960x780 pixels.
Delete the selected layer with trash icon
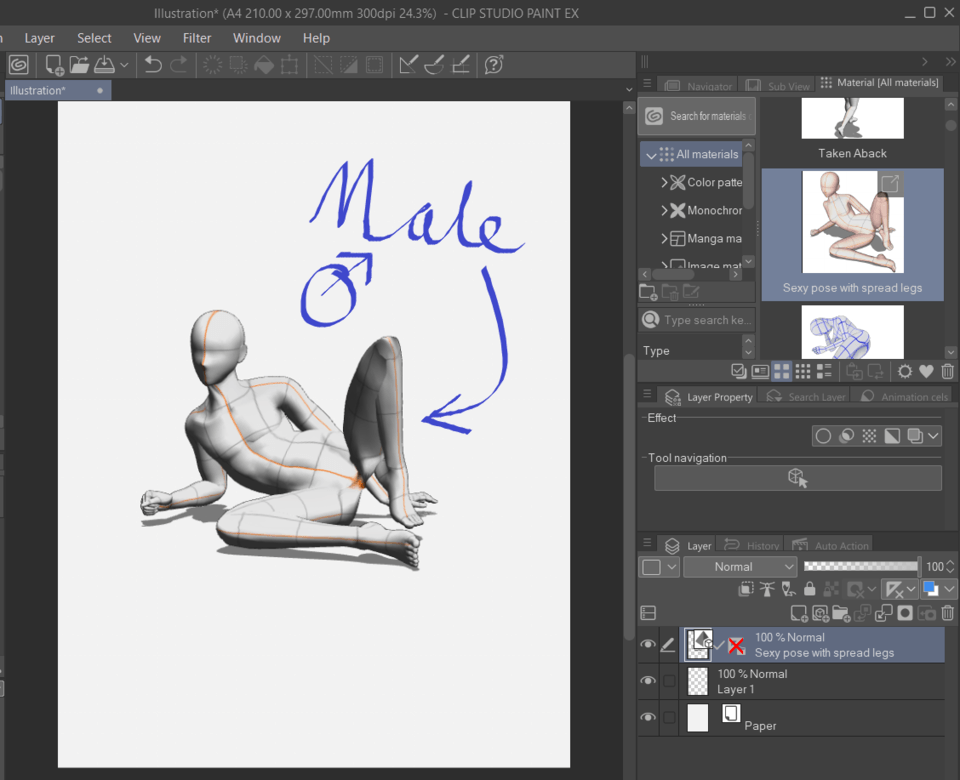[948, 613]
